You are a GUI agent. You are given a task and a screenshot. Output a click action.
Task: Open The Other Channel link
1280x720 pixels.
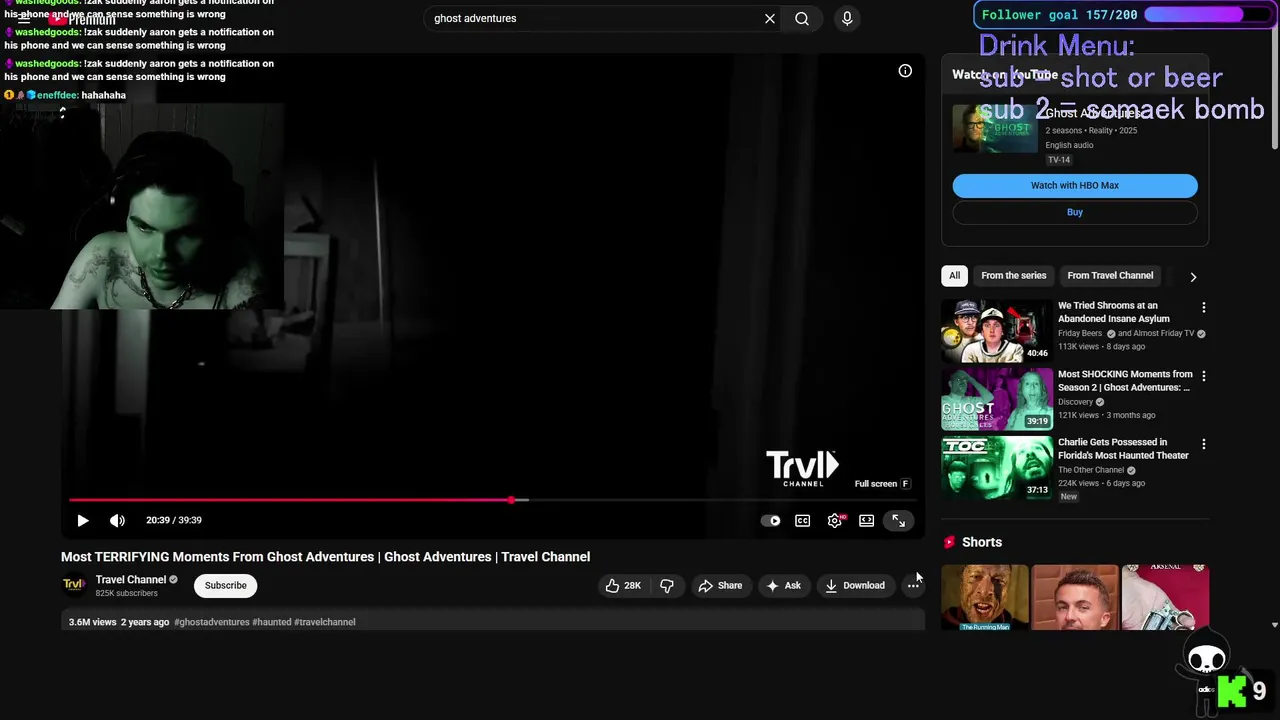pyautogui.click(x=1091, y=470)
